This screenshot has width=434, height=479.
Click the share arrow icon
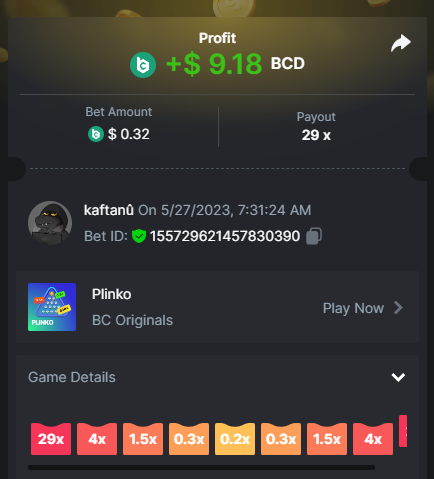(x=401, y=43)
